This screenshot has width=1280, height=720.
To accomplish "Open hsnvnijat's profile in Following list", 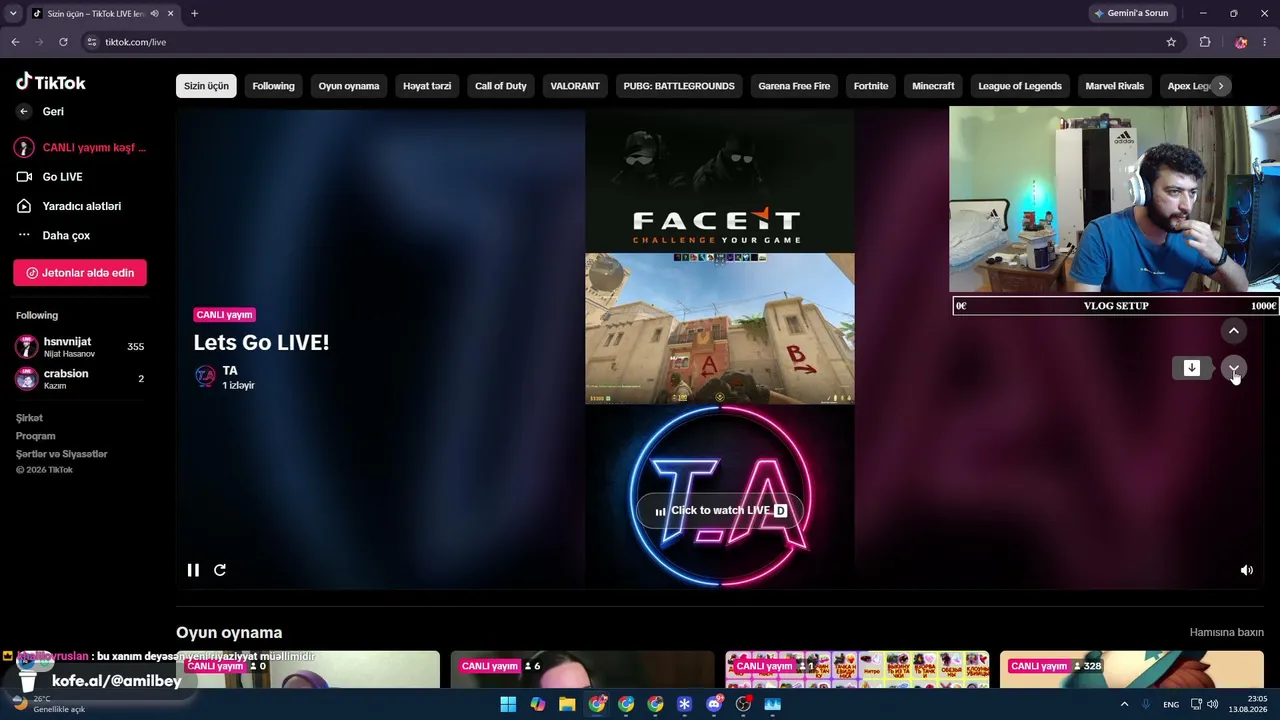I will (80, 347).
